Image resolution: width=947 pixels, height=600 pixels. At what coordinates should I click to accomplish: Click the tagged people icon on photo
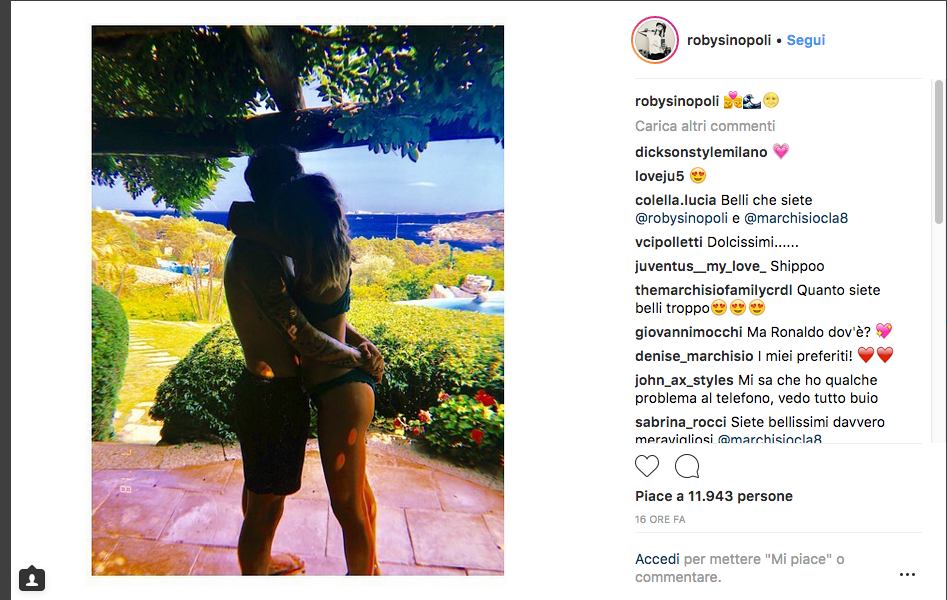(x=32, y=578)
